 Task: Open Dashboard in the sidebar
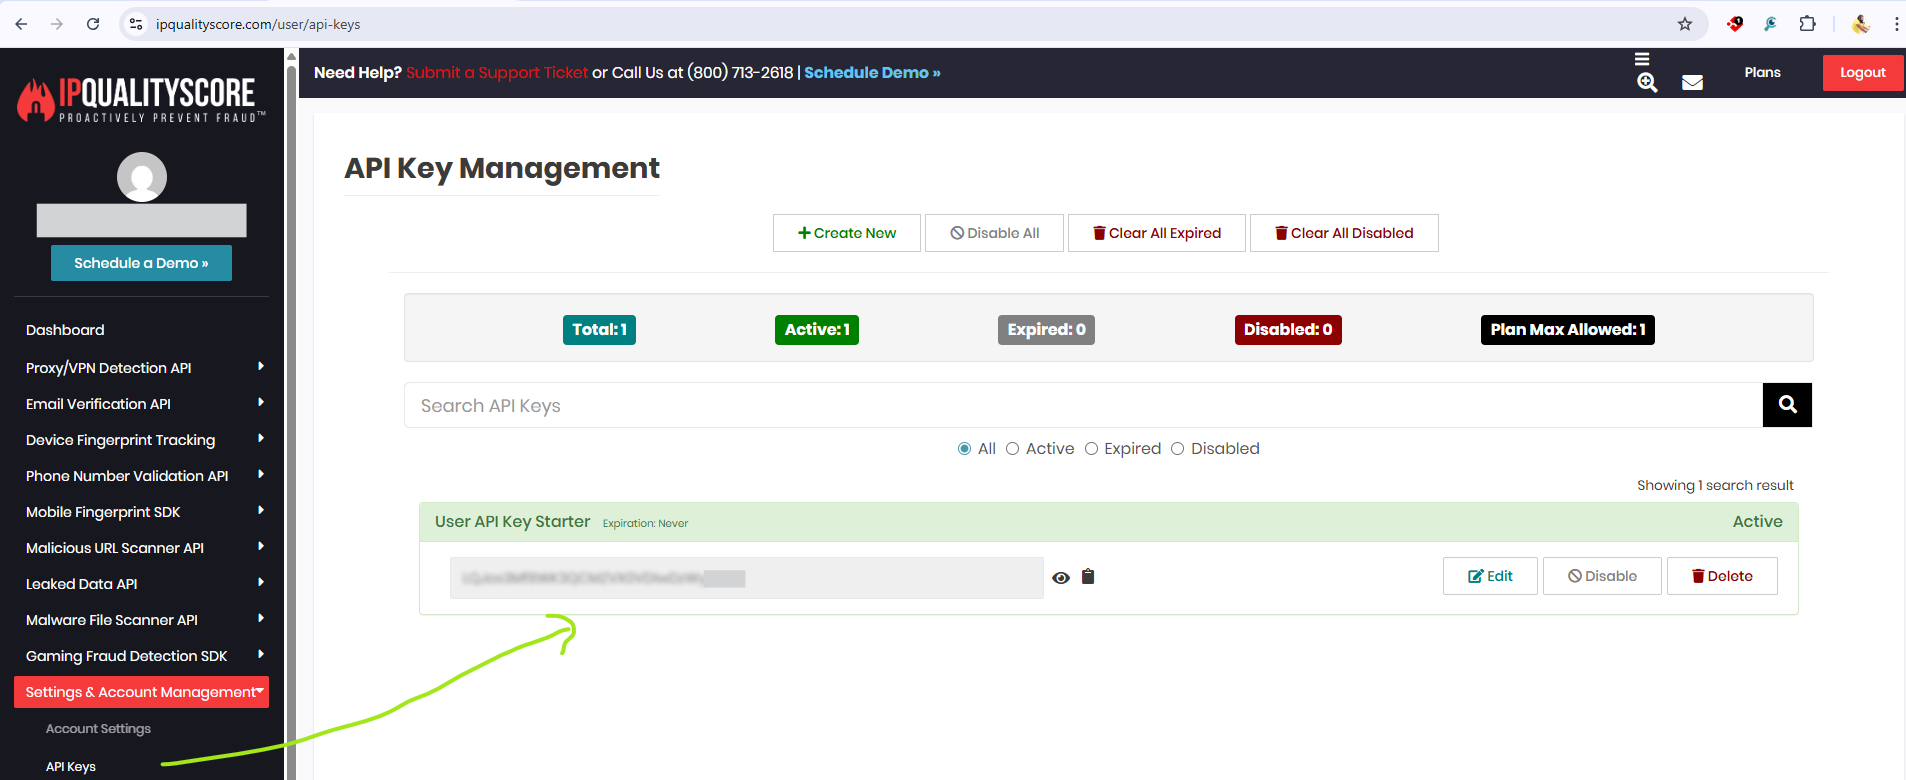click(x=65, y=330)
